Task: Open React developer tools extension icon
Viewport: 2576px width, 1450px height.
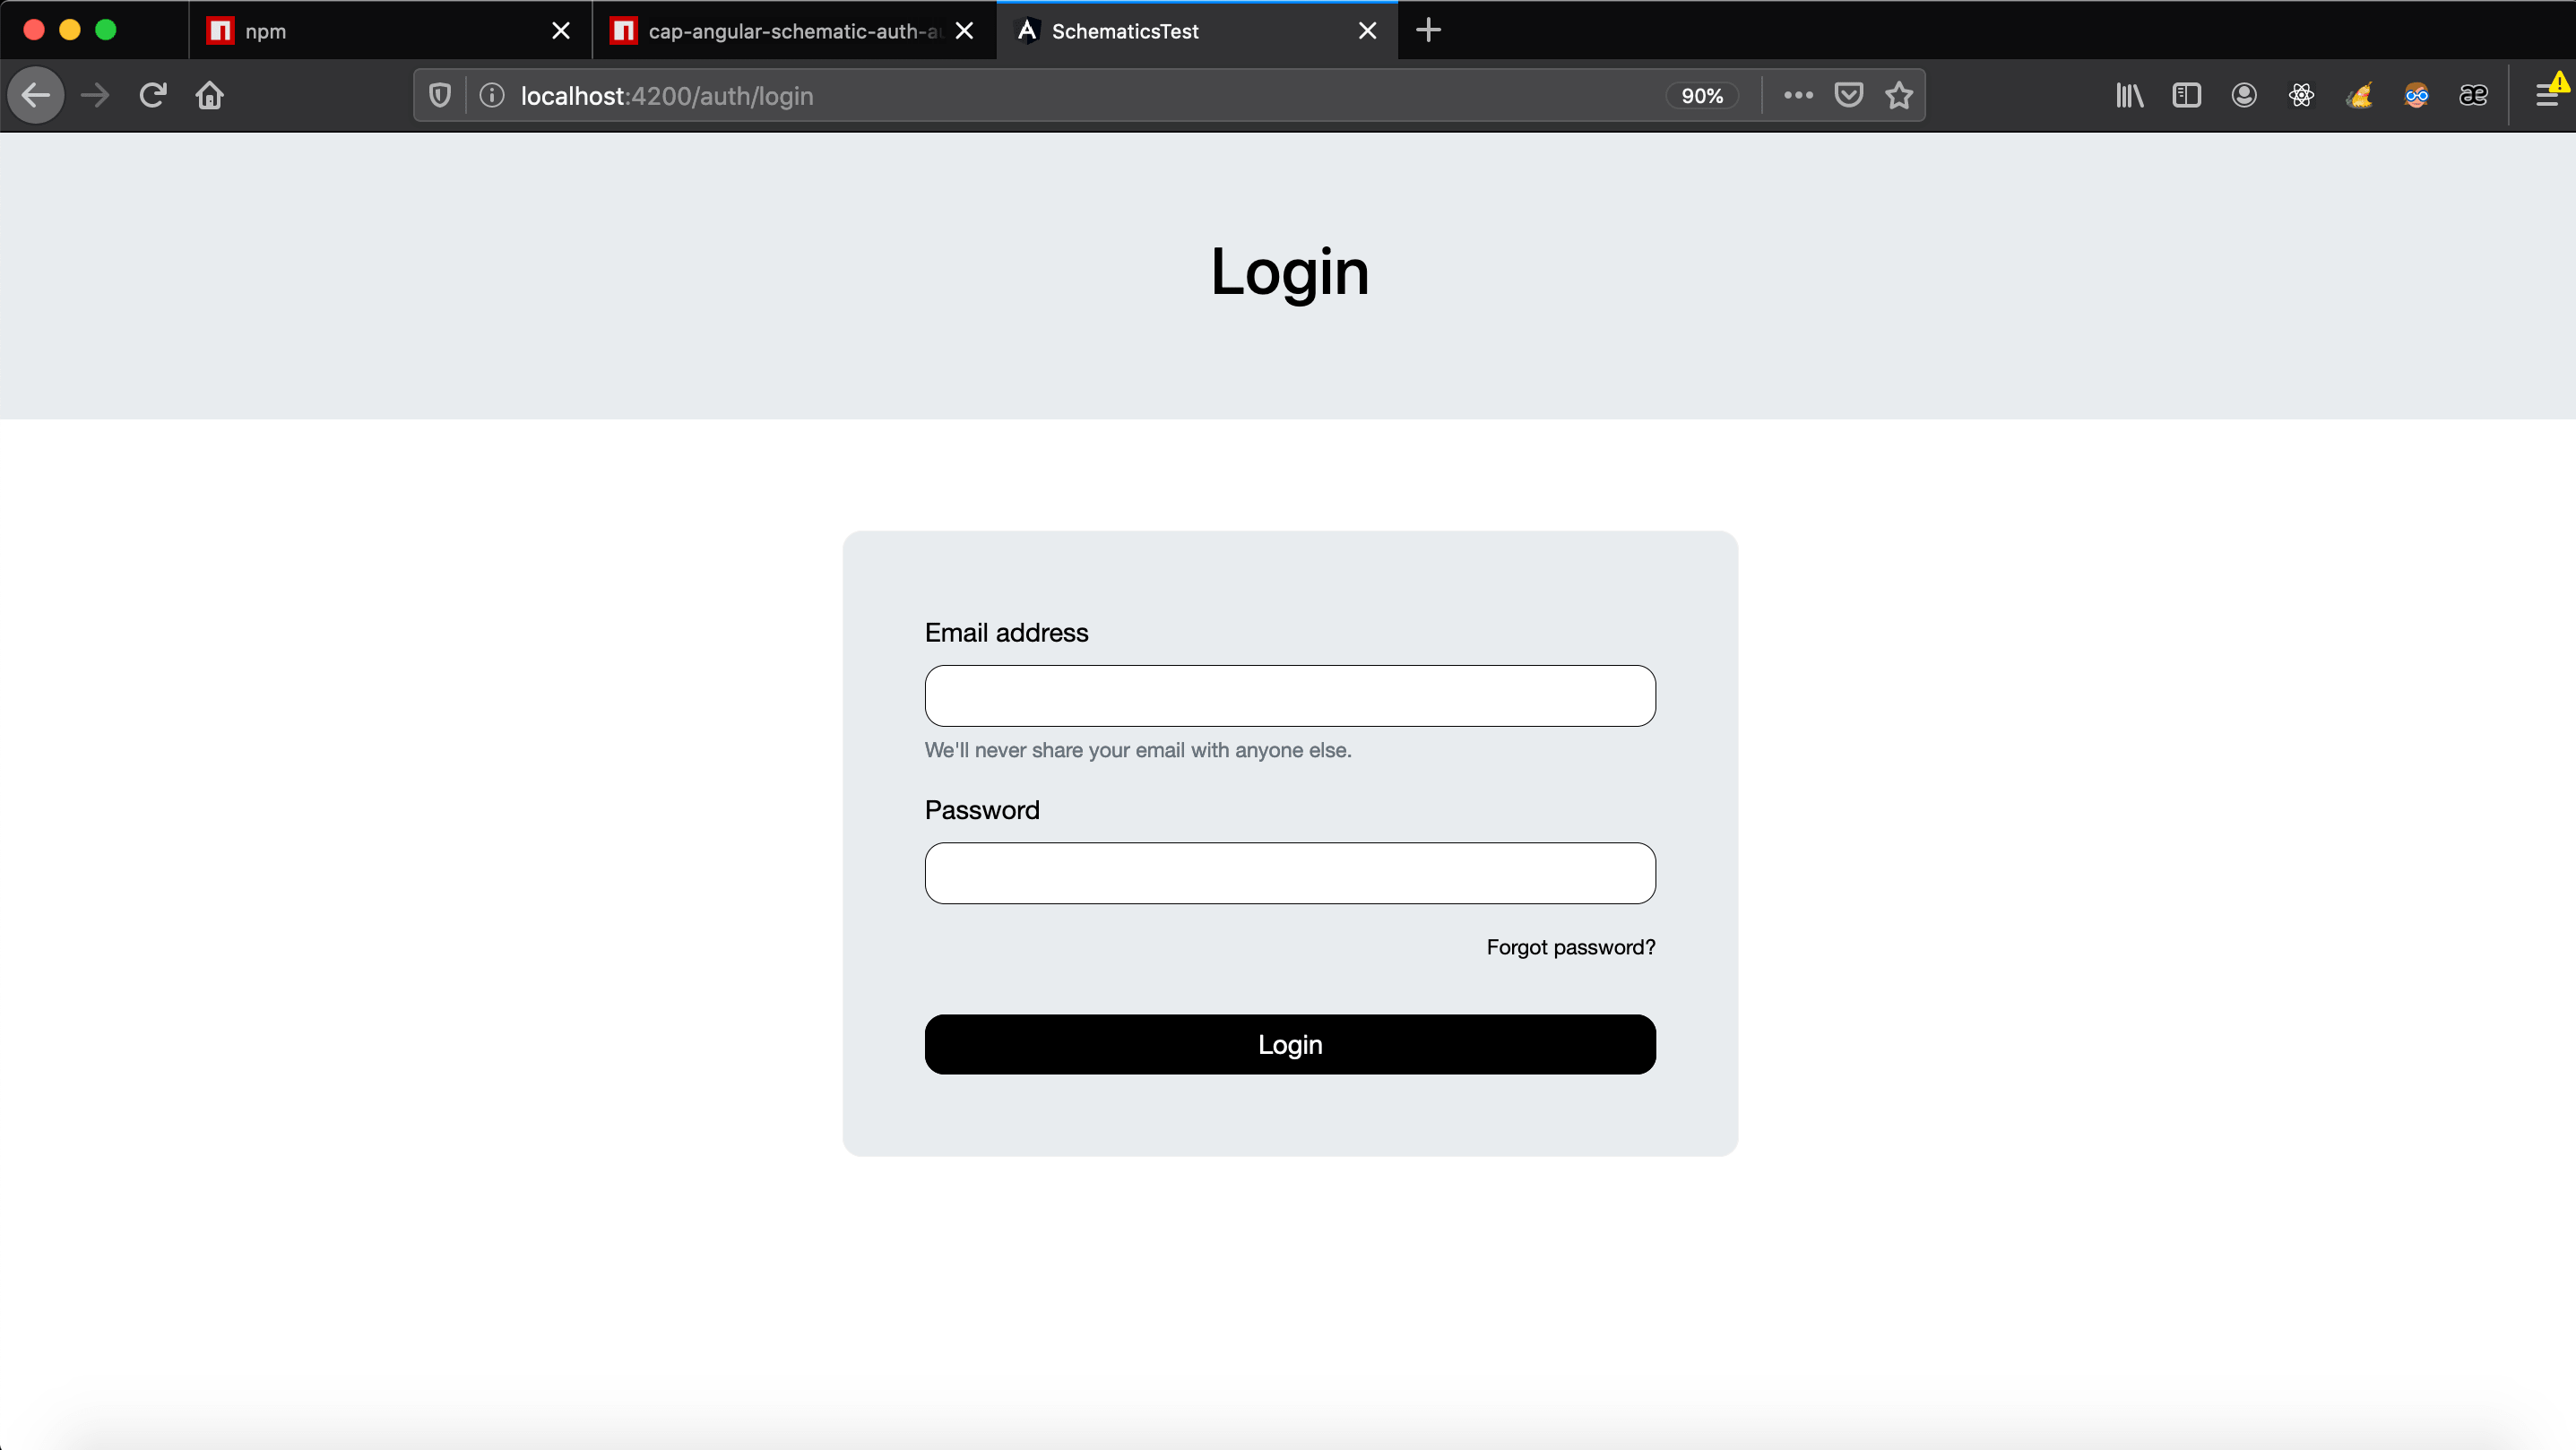Action: pyautogui.click(x=2301, y=96)
